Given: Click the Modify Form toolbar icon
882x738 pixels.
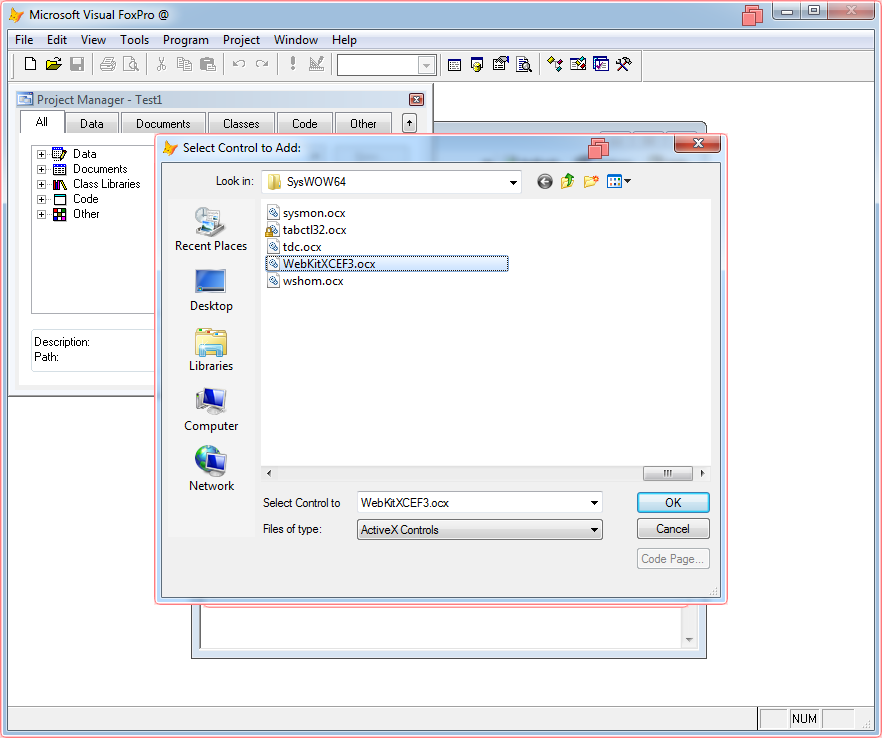Looking at the screenshot, I should tap(316, 64).
